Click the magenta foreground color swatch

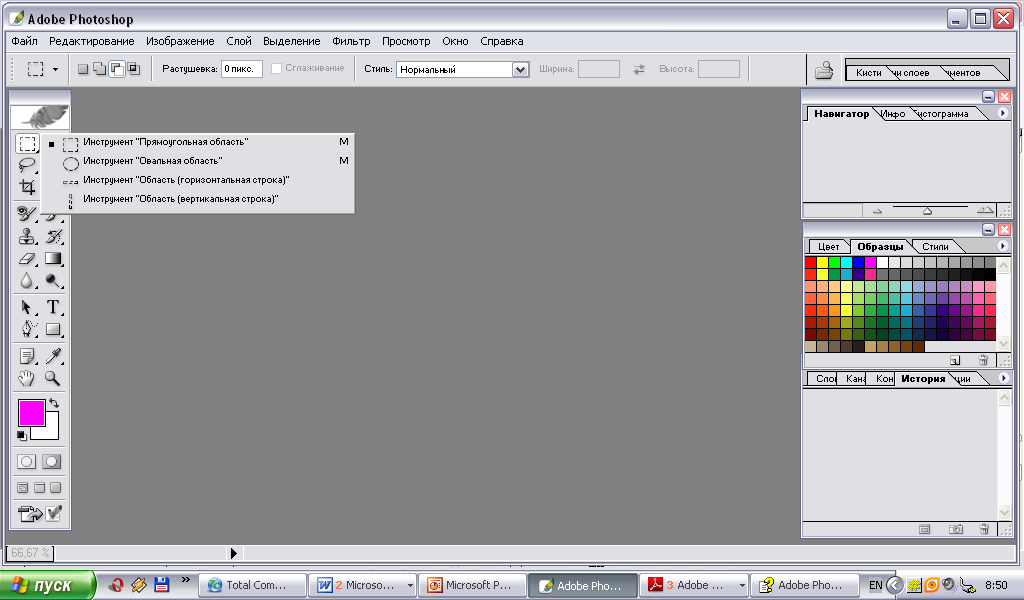coord(31,413)
